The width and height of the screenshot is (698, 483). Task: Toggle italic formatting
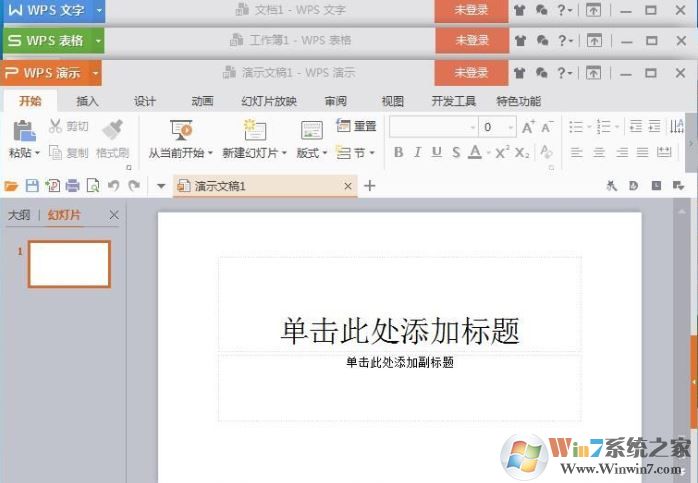click(x=418, y=152)
